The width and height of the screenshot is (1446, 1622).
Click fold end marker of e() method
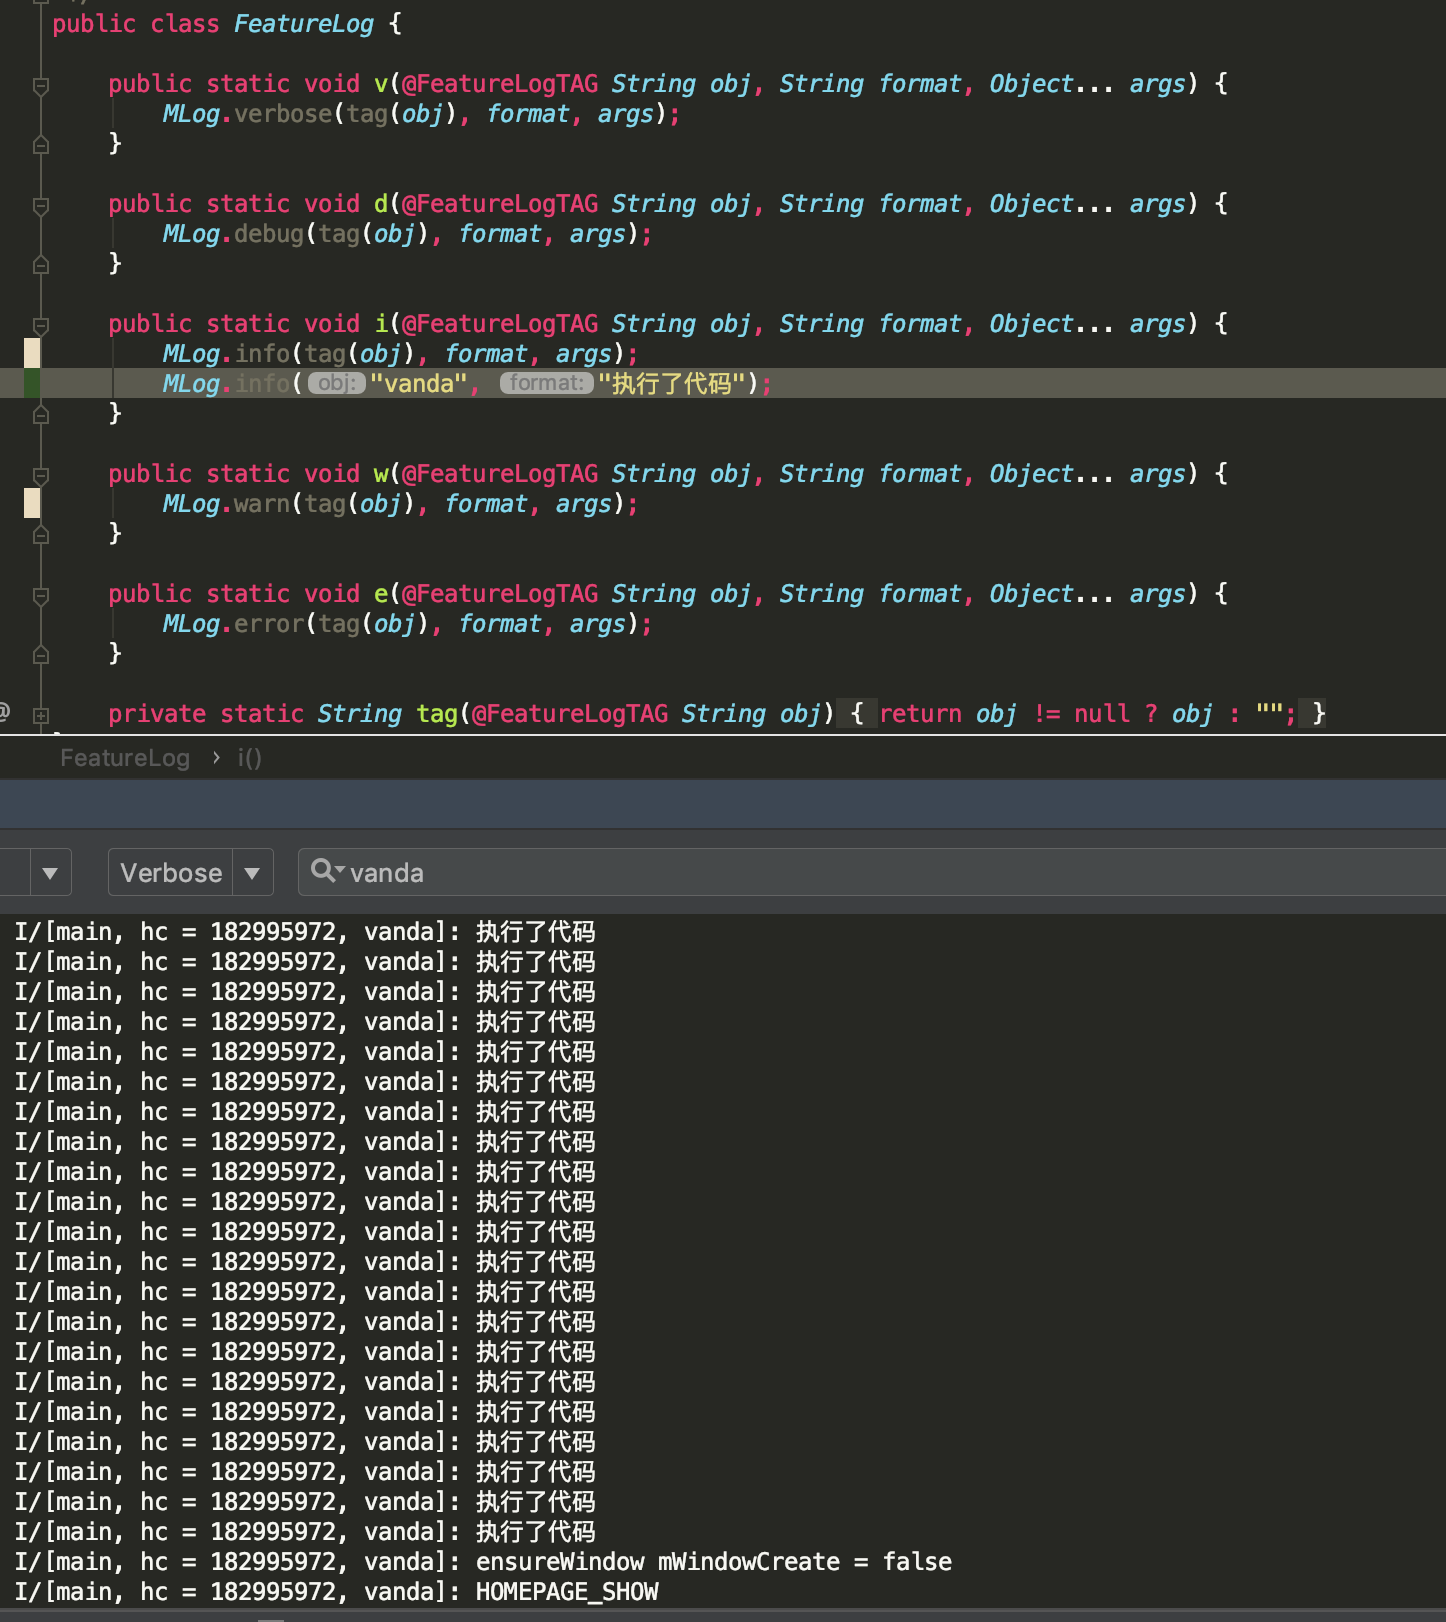[41, 655]
